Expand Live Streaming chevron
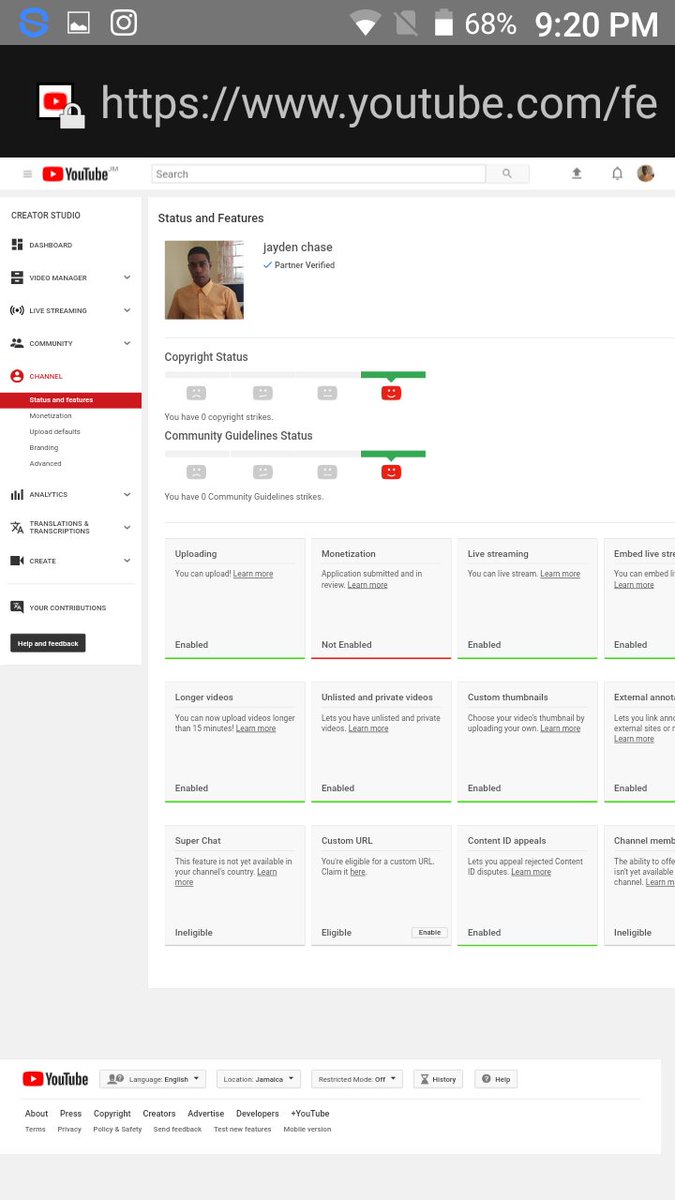This screenshot has height=1200, width=675. (127, 311)
